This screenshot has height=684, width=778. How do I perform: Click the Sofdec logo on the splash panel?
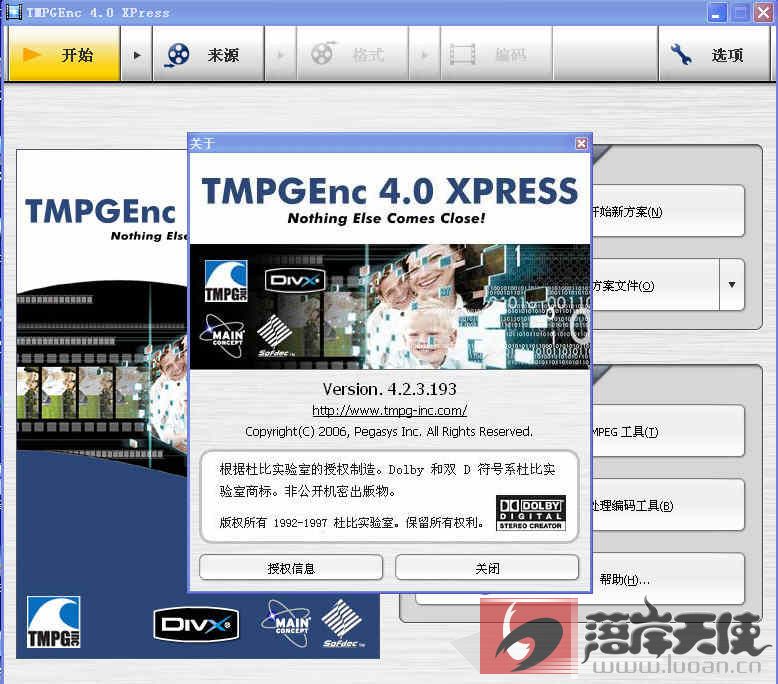click(342, 623)
